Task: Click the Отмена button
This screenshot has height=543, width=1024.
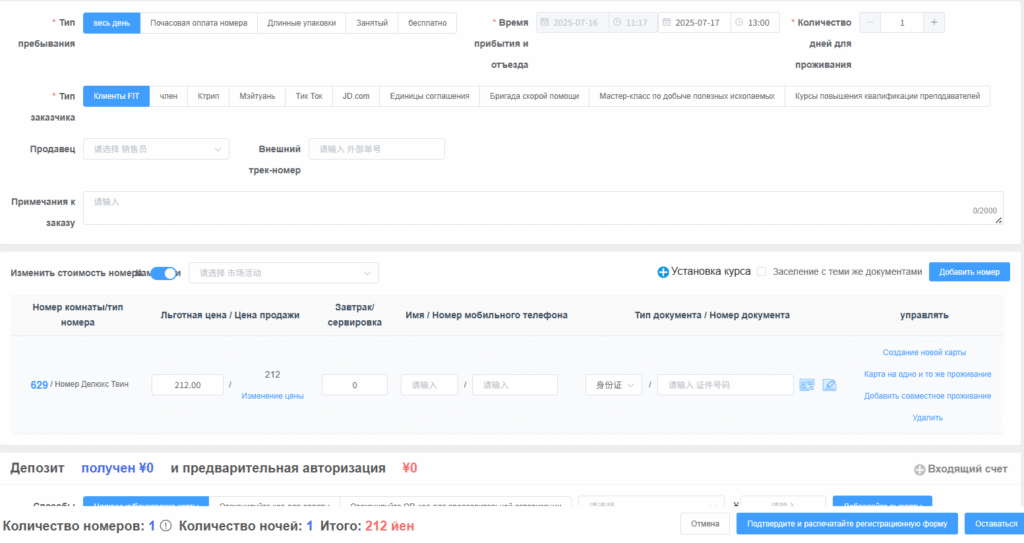Action: point(705,524)
